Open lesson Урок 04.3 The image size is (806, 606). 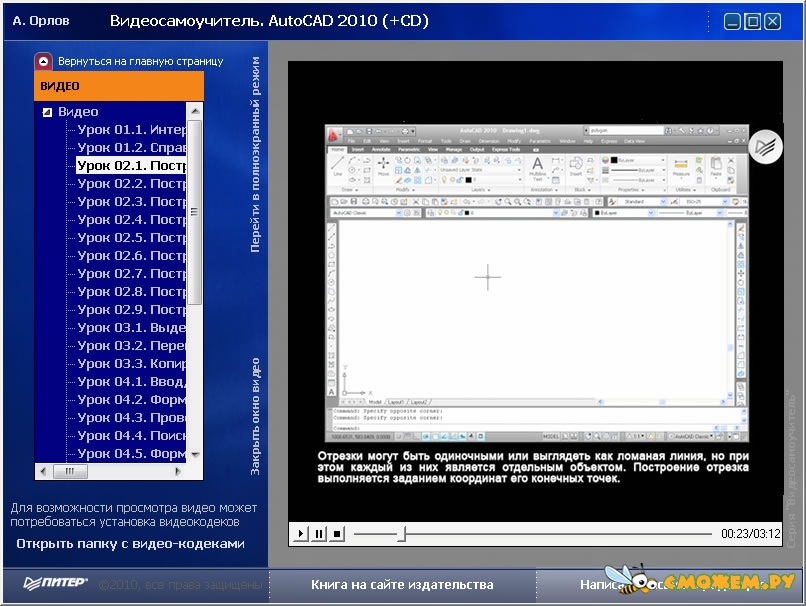[132, 417]
